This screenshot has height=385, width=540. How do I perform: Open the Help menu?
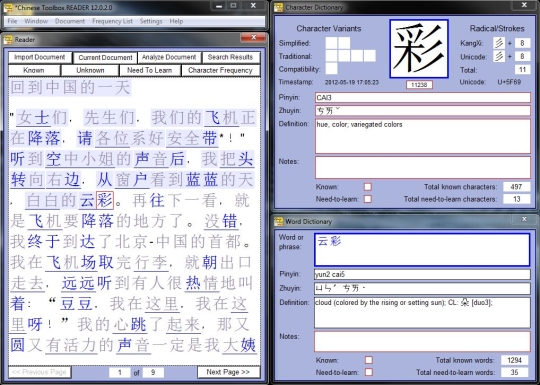click(x=176, y=21)
